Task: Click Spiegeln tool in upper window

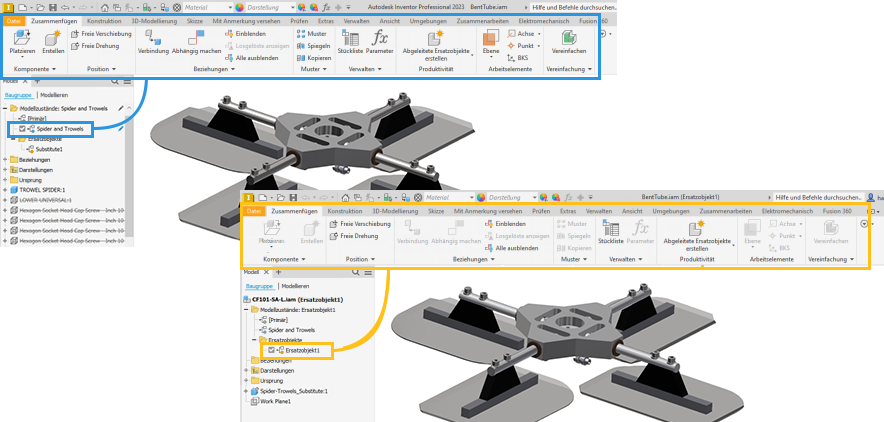Action: [313, 46]
